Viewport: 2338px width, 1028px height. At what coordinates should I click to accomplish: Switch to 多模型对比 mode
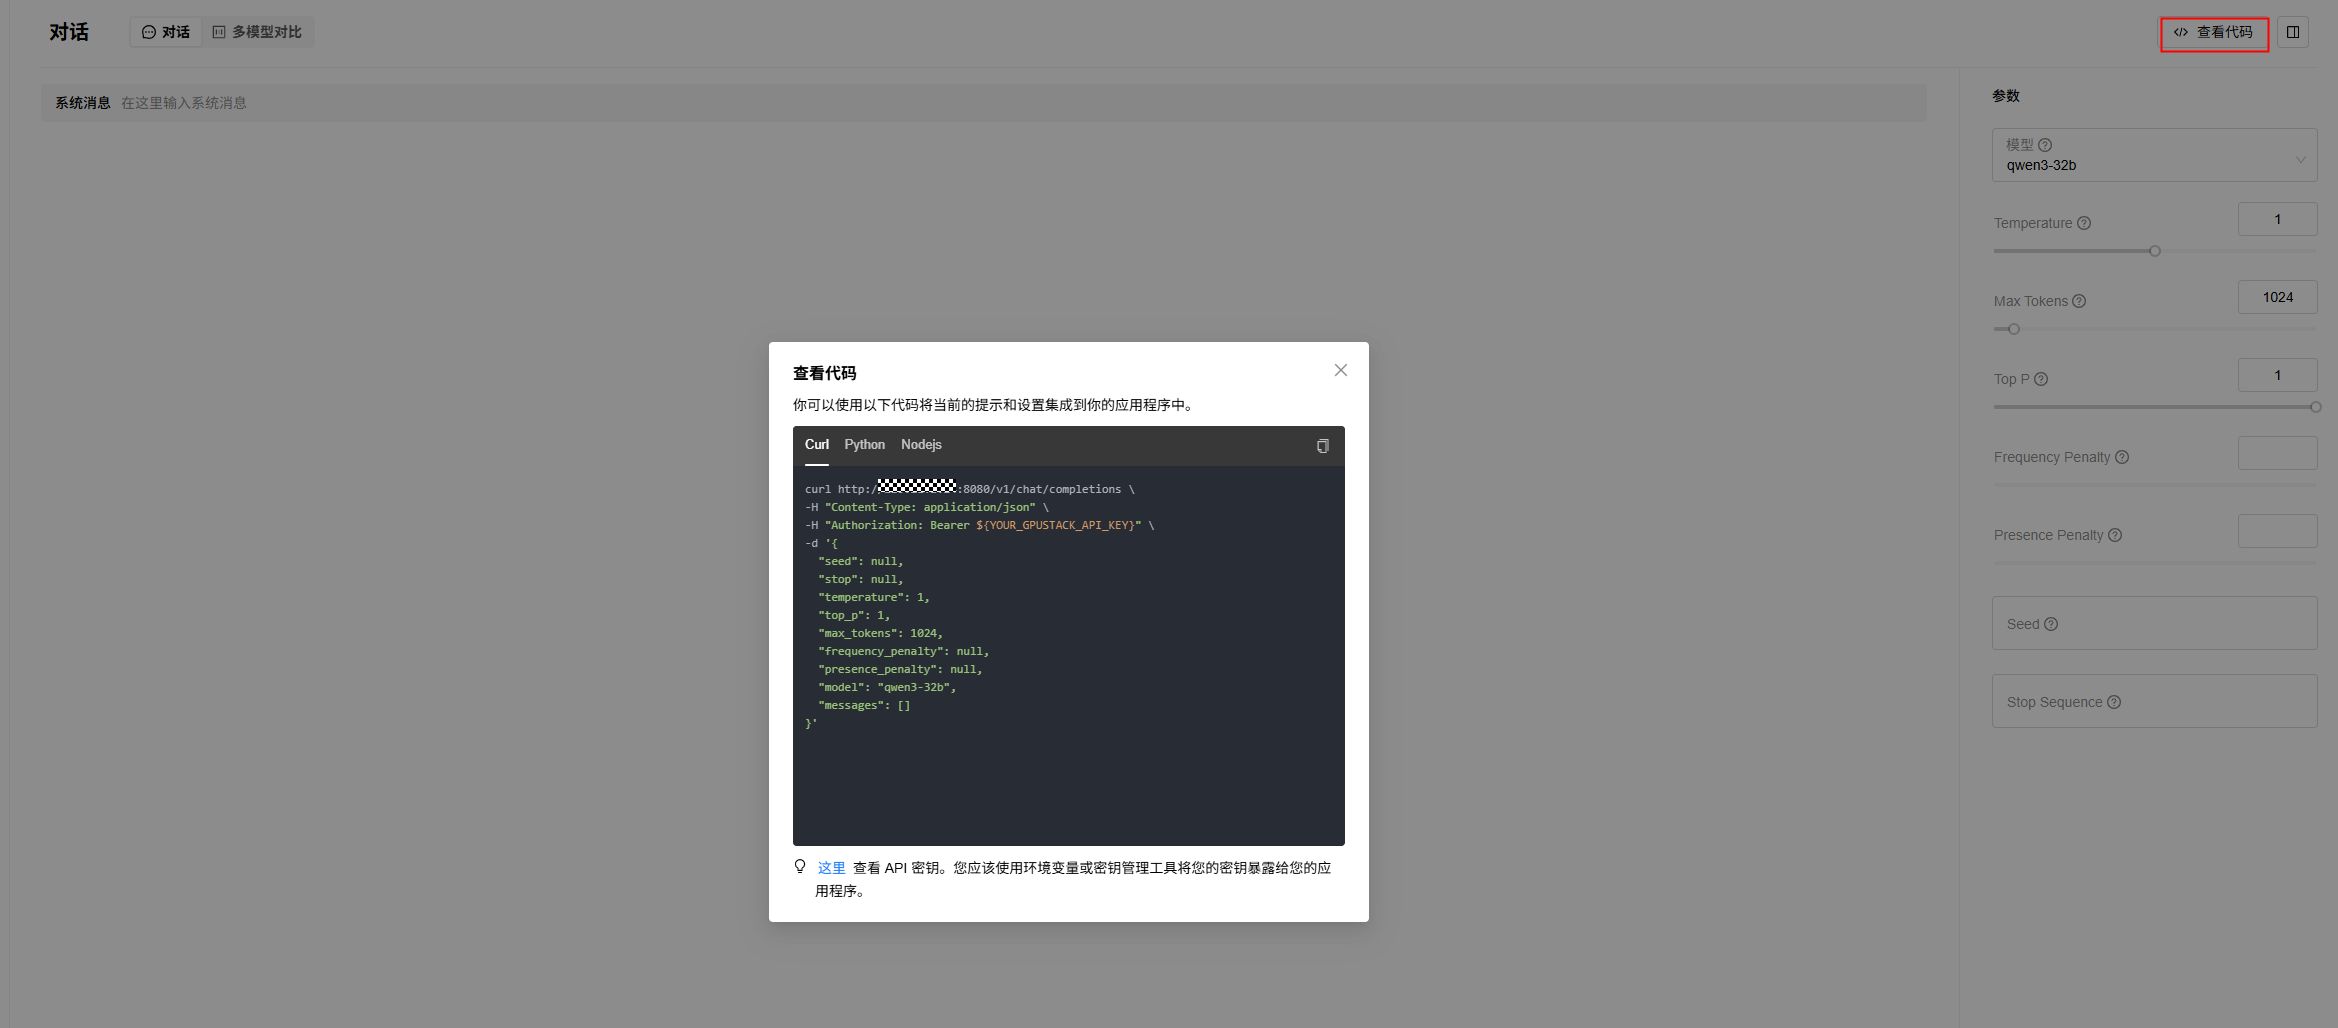point(258,33)
